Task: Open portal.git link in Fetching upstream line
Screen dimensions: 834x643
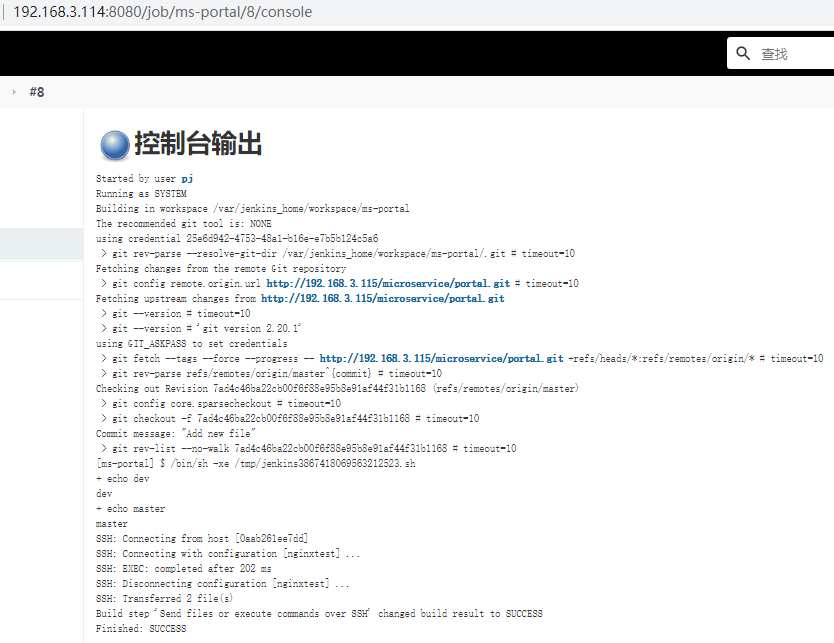Action: [382, 298]
